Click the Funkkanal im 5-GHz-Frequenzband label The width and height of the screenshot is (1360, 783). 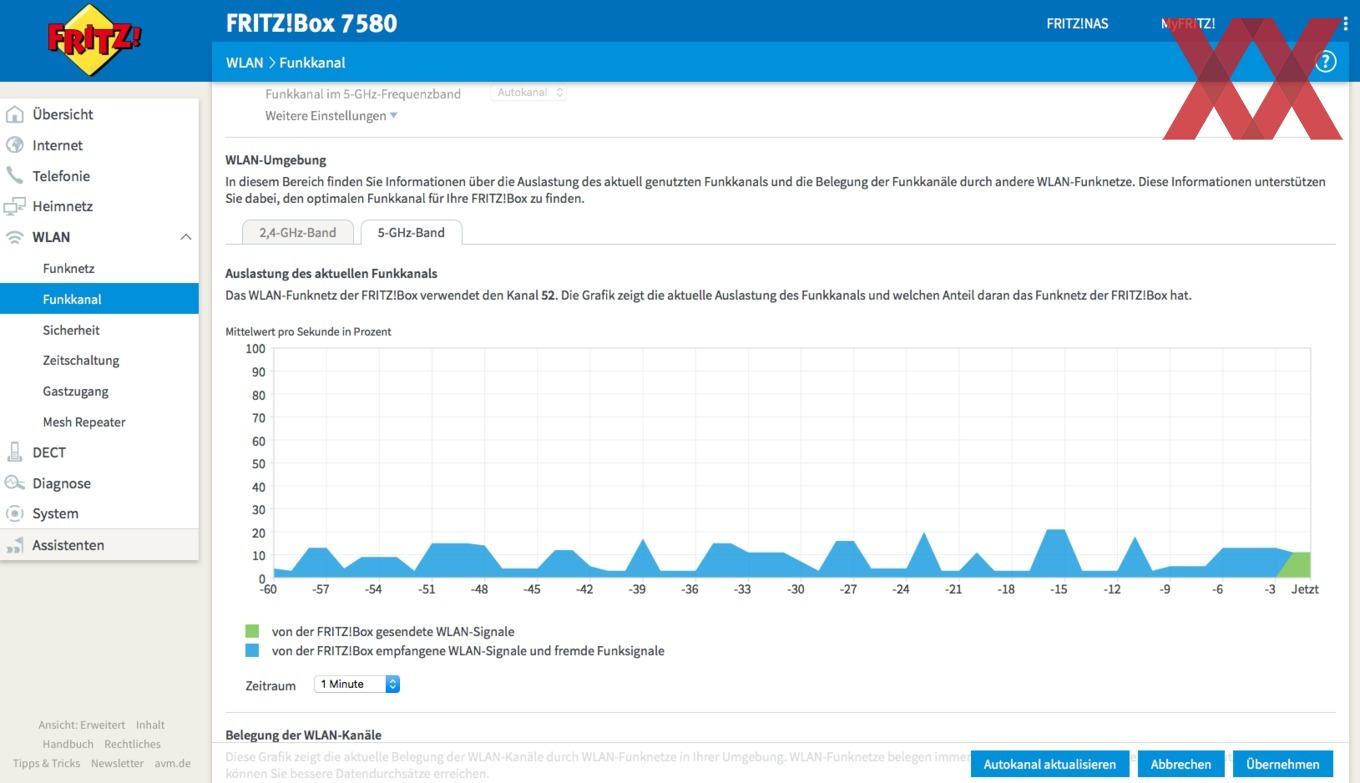coord(363,94)
